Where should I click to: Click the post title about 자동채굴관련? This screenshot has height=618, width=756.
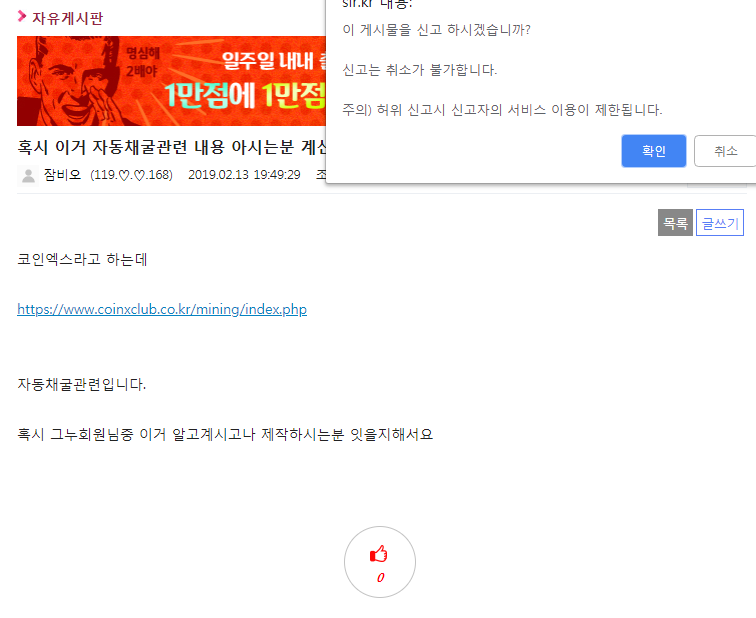[172, 147]
